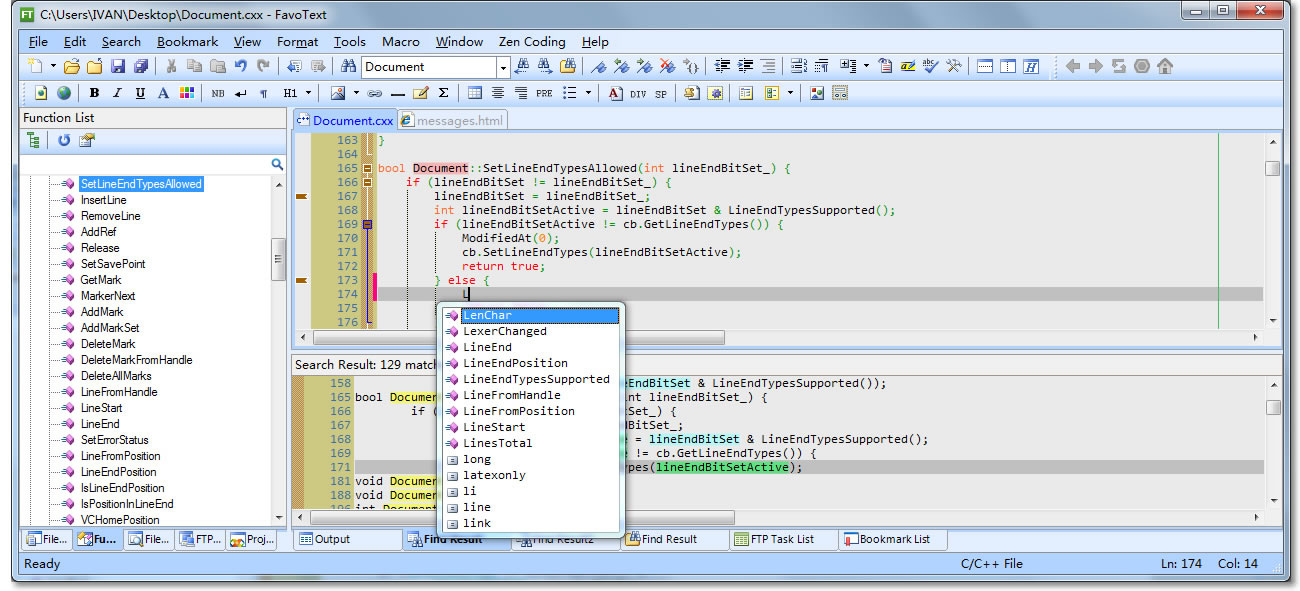This screenshot has height=591, width=1300.
Task: Preview in browser using the globe icon
Action: (64, 93)
